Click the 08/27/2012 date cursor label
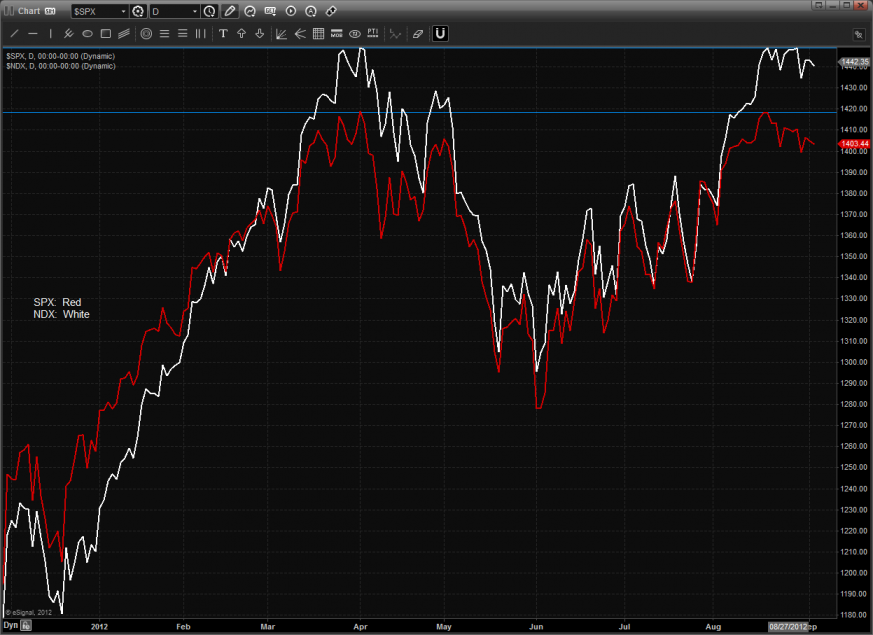 click(x=788, y=627)
